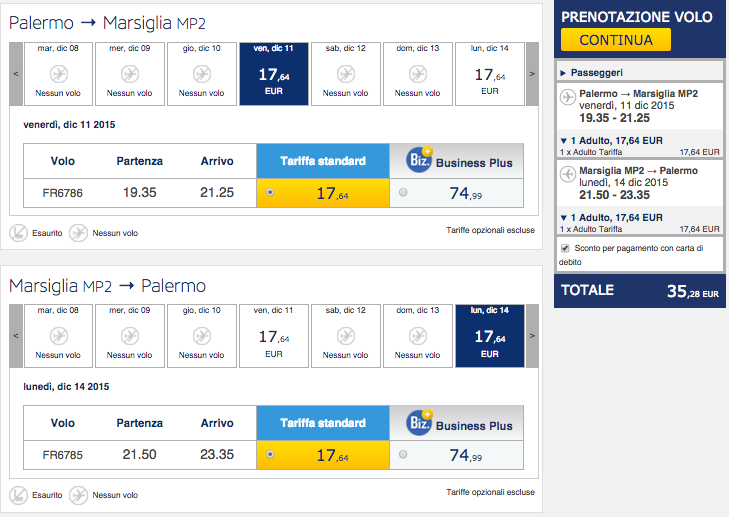The image size is (729, 517).
Task: Select standard fare 17,64 for flight FR6786
Action: tap(270, 192)
